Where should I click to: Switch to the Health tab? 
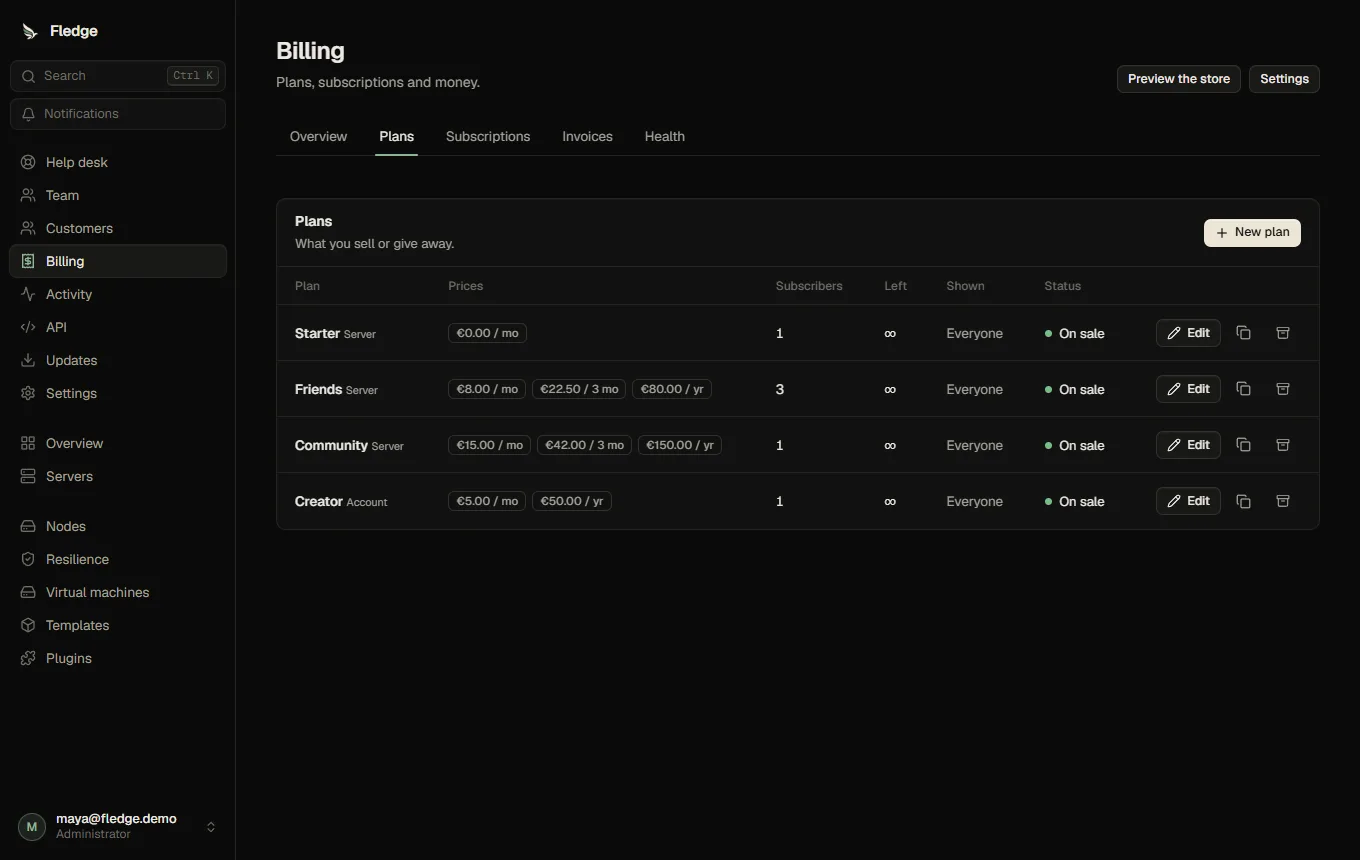665,136
